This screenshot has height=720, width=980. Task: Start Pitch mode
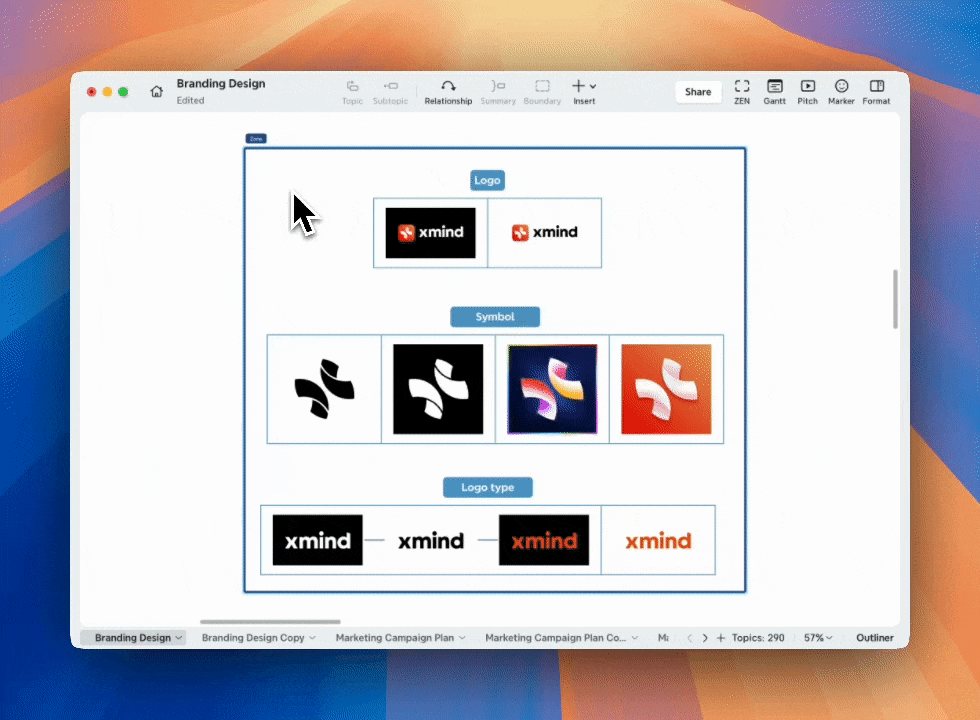[808, 92]
